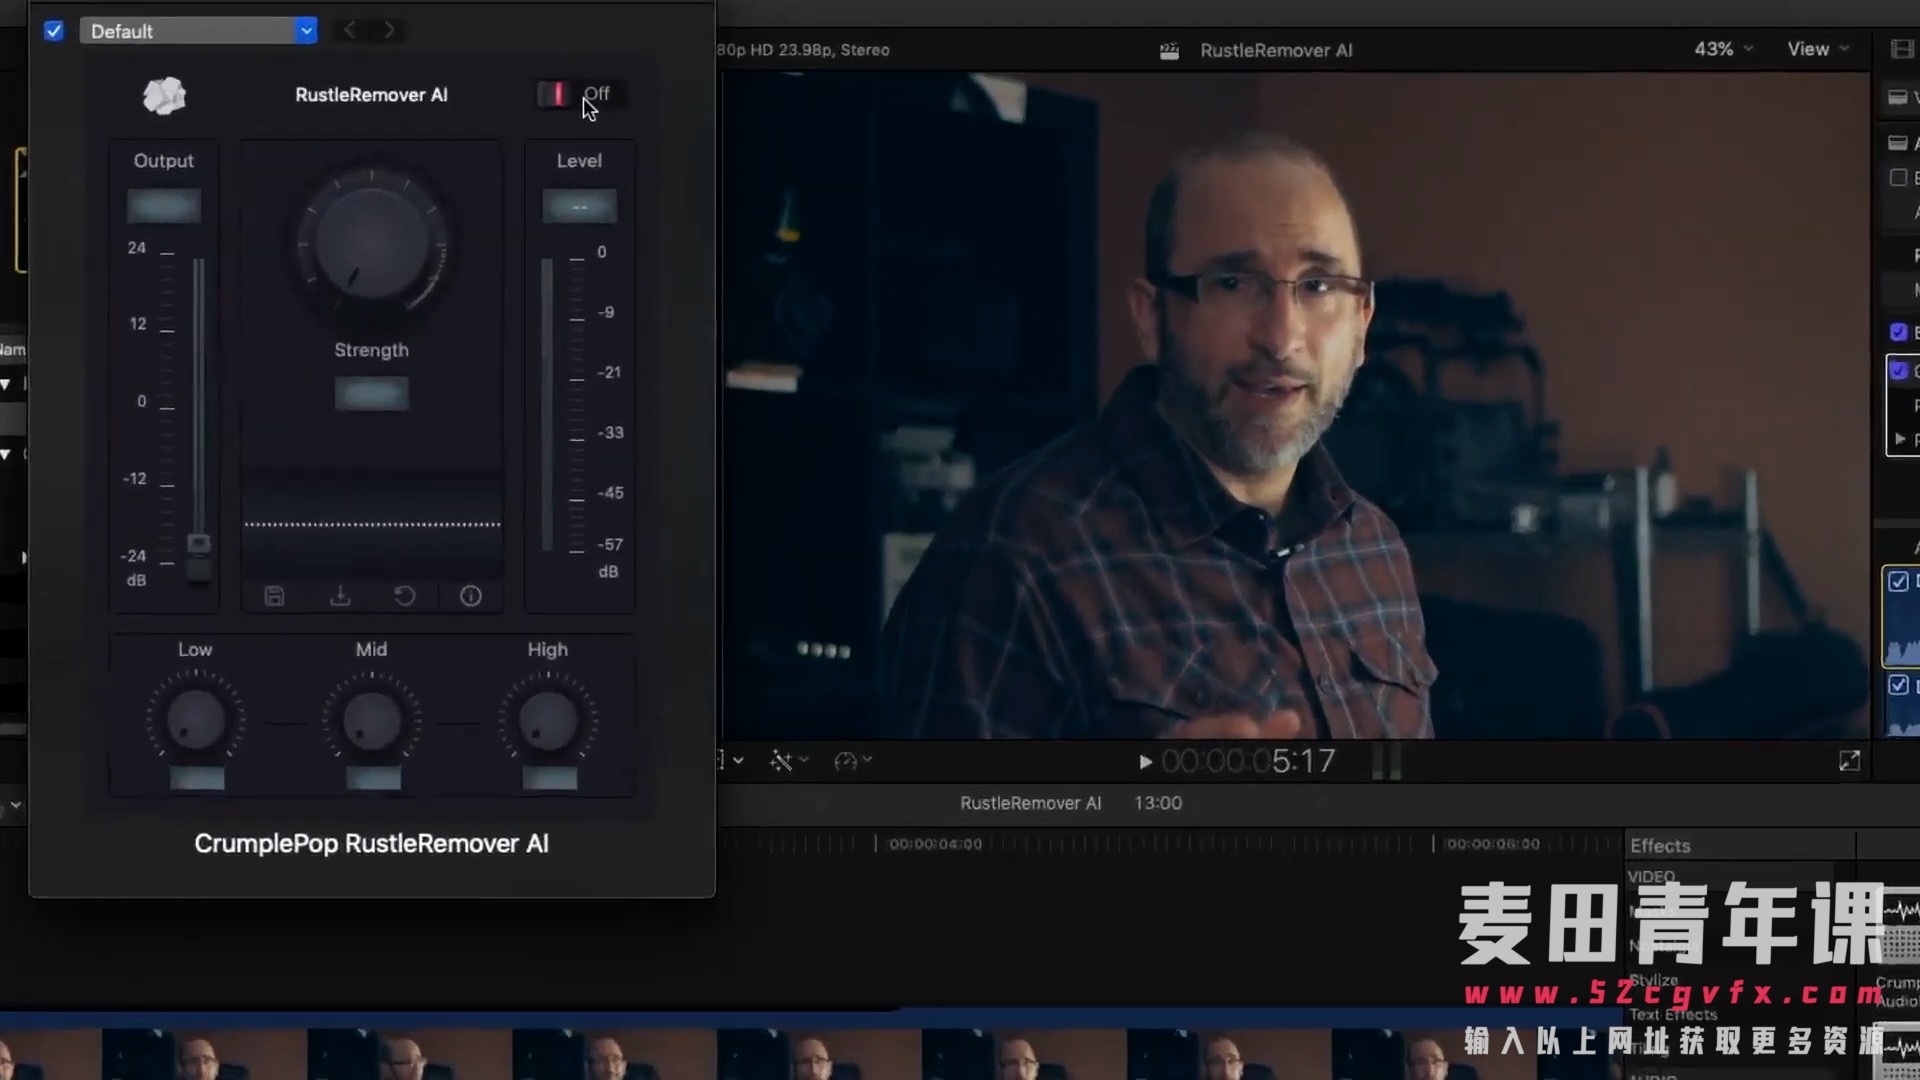Viewport: 1920px width, 1080px height.
Task: Play the clip in viewer
Action: (x=1145, y=762)
